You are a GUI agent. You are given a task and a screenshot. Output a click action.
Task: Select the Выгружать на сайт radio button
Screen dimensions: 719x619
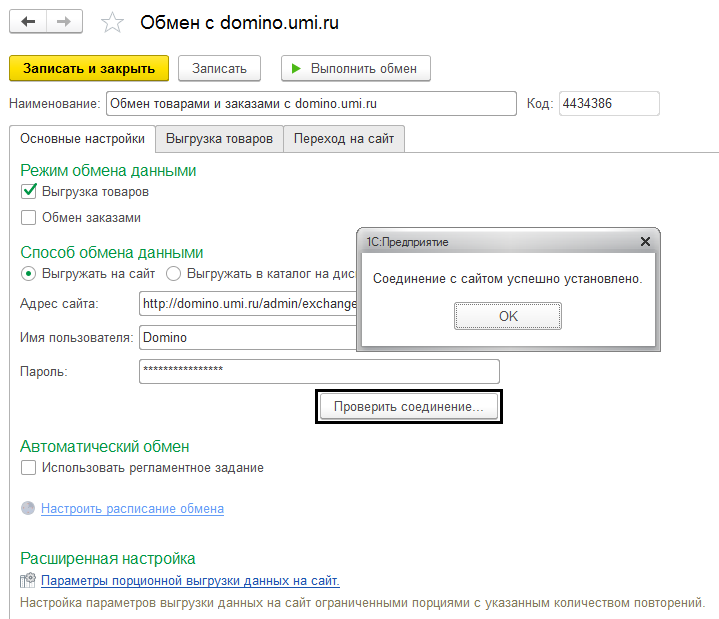pyautogui.click(x=29, y=272)
